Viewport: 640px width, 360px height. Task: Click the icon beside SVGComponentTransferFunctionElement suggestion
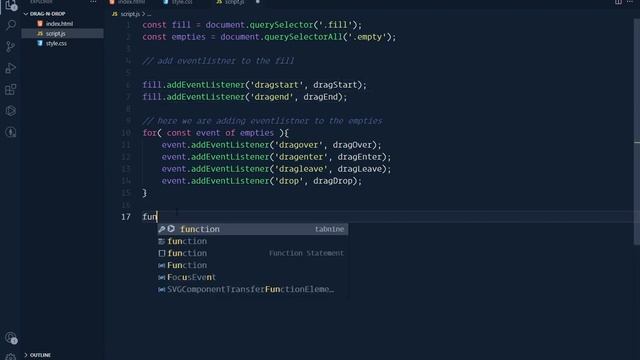point(162,289)
